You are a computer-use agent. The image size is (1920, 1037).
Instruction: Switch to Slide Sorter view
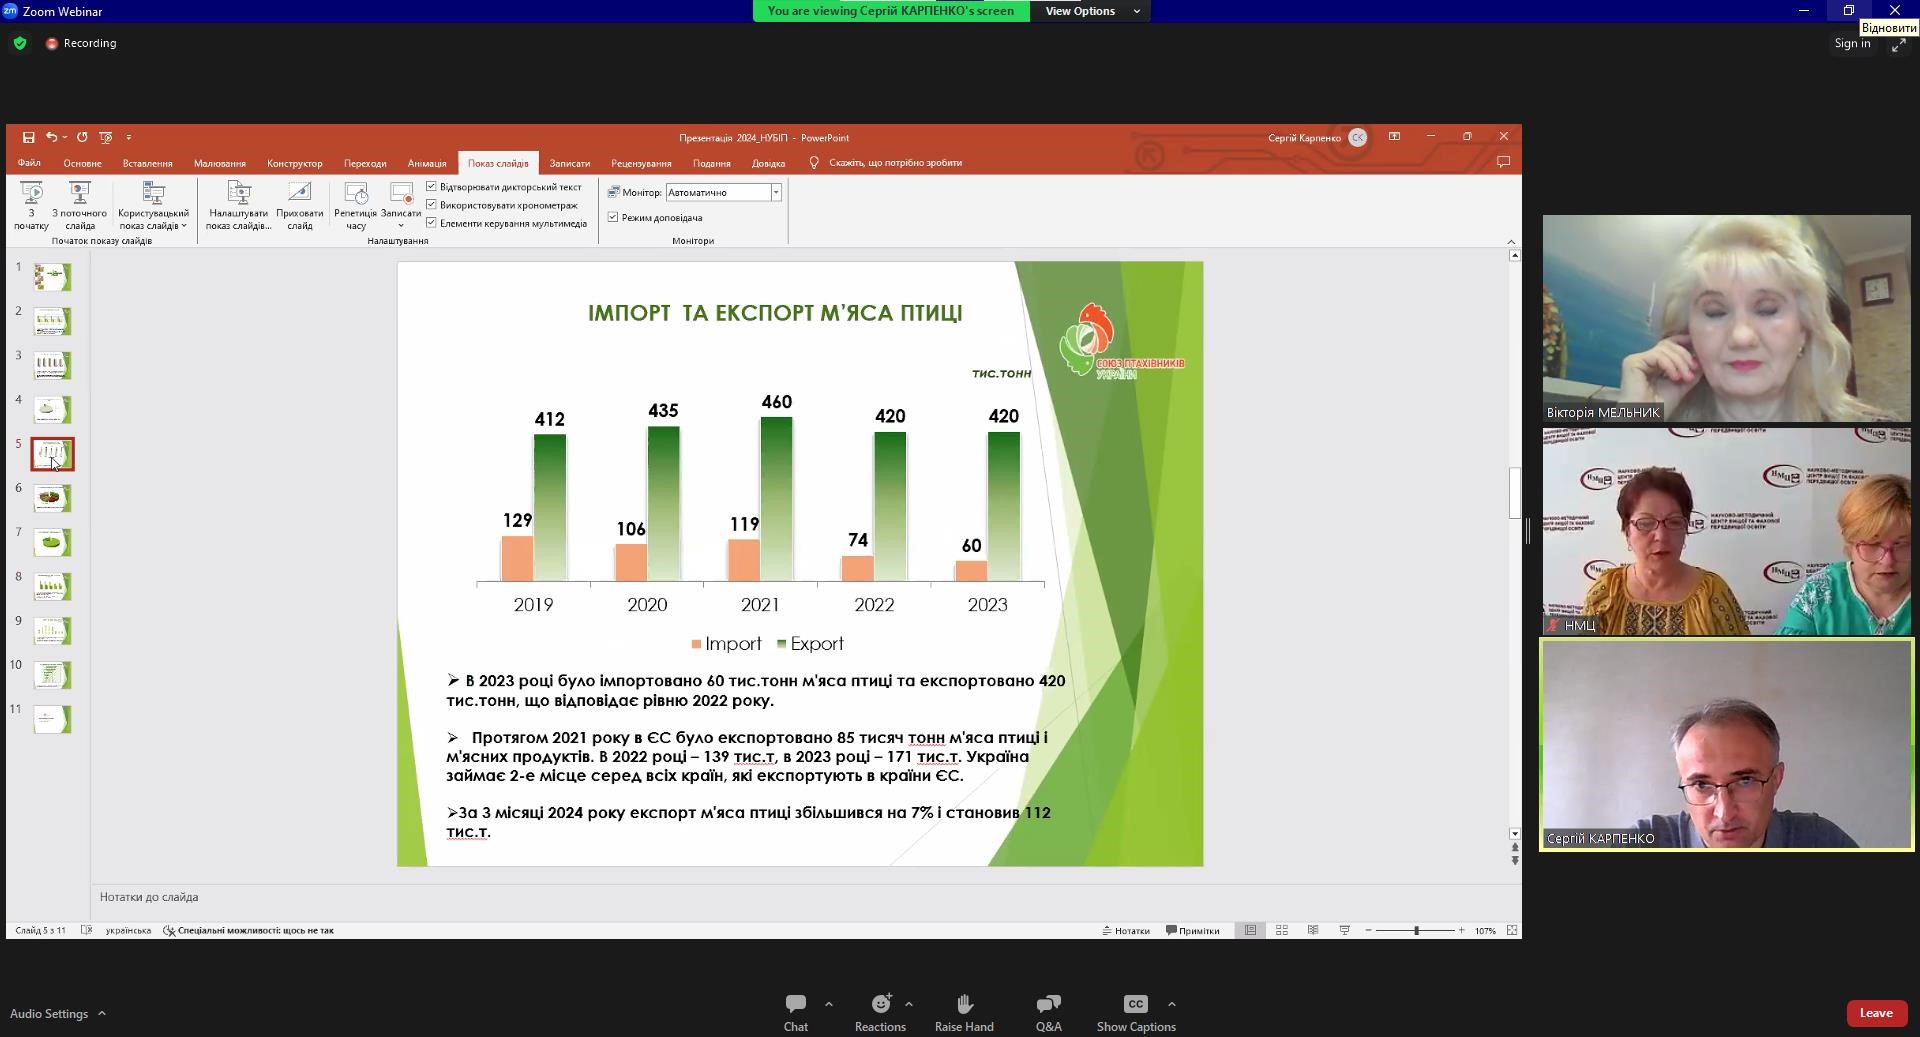point(1282,930)
